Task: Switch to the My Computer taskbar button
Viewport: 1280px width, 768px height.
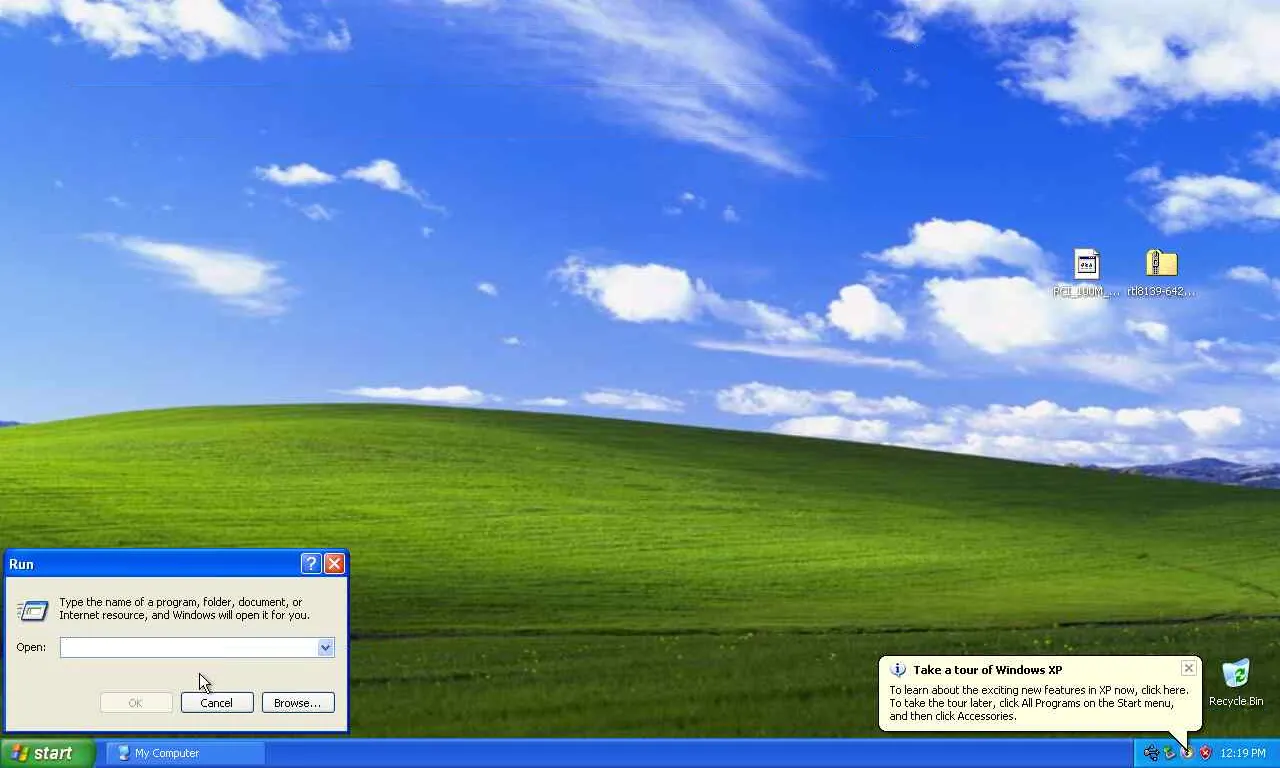Action: pos(187,753)
